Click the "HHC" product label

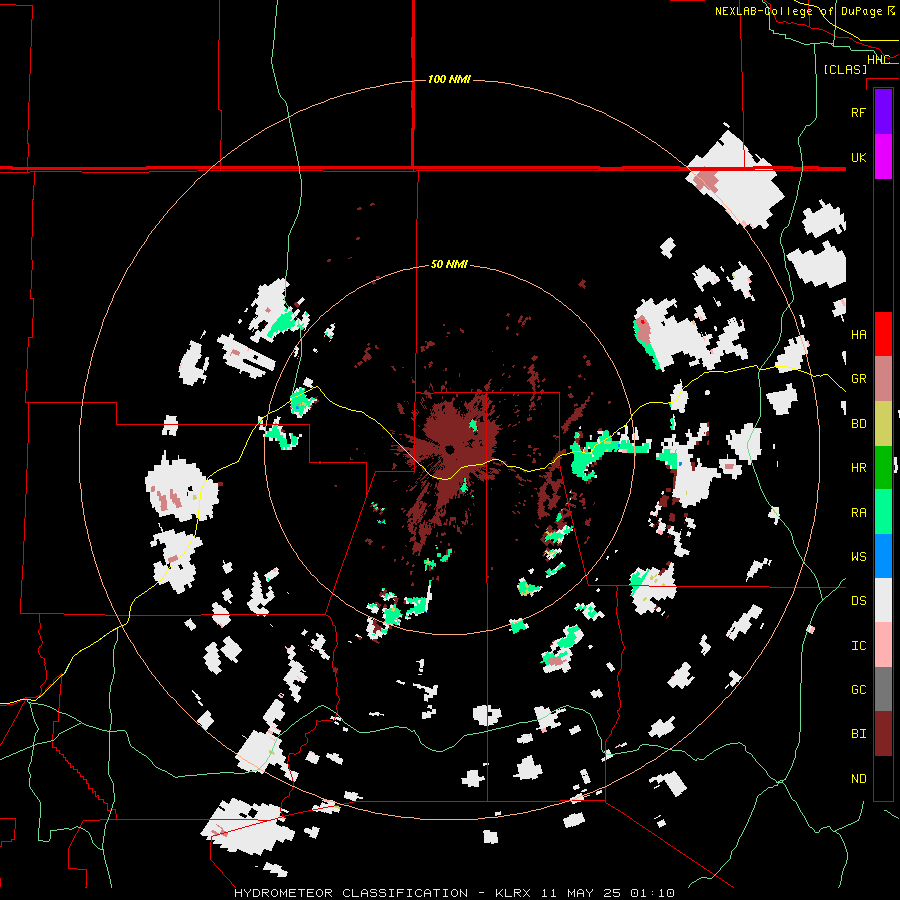(x=878, y=60)
